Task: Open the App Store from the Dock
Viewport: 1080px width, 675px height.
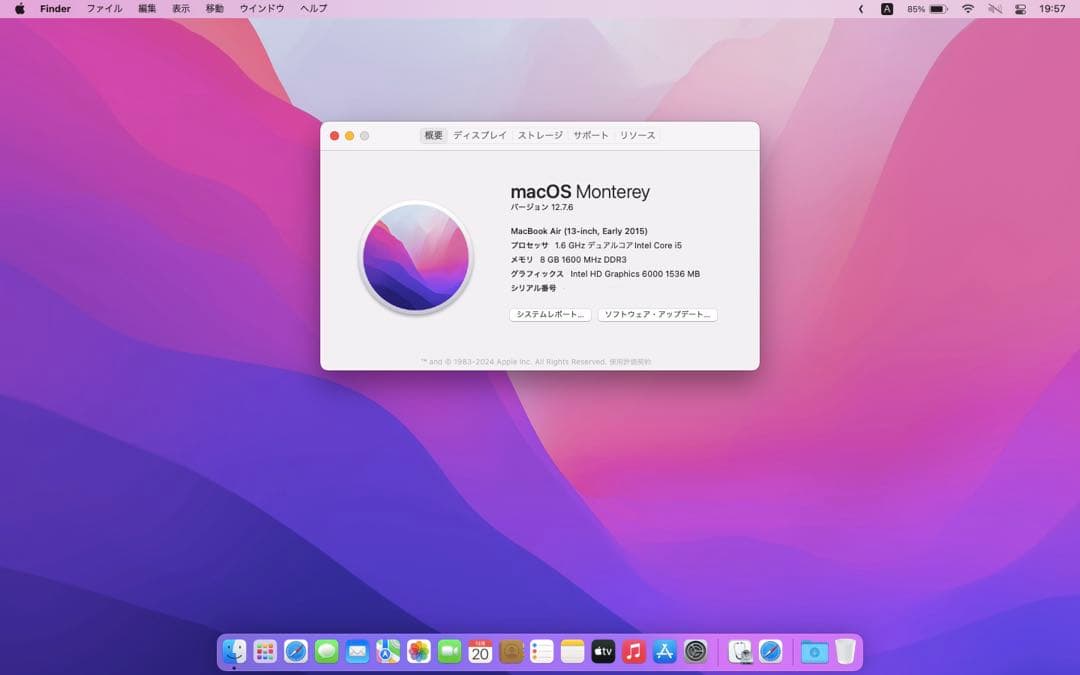Action: pyautogui.click(x=661, y=651)
